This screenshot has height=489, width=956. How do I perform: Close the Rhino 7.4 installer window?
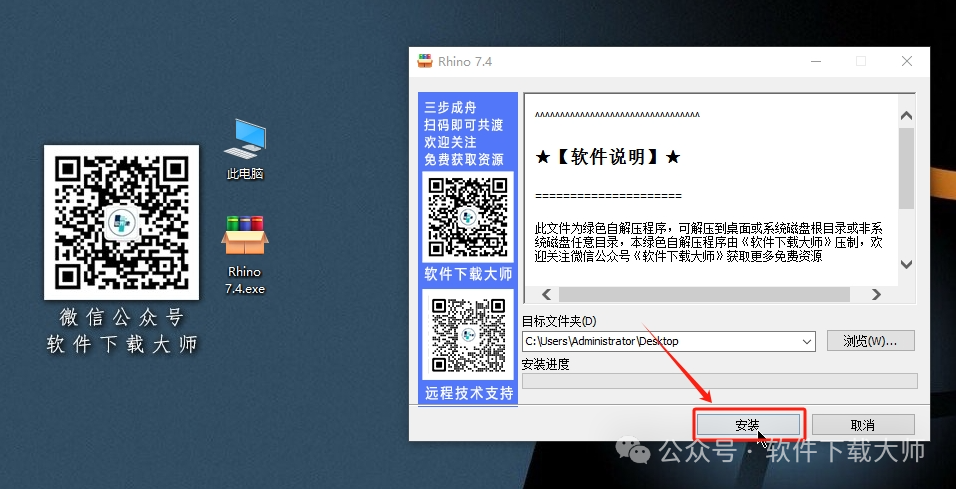coord(907,61)
